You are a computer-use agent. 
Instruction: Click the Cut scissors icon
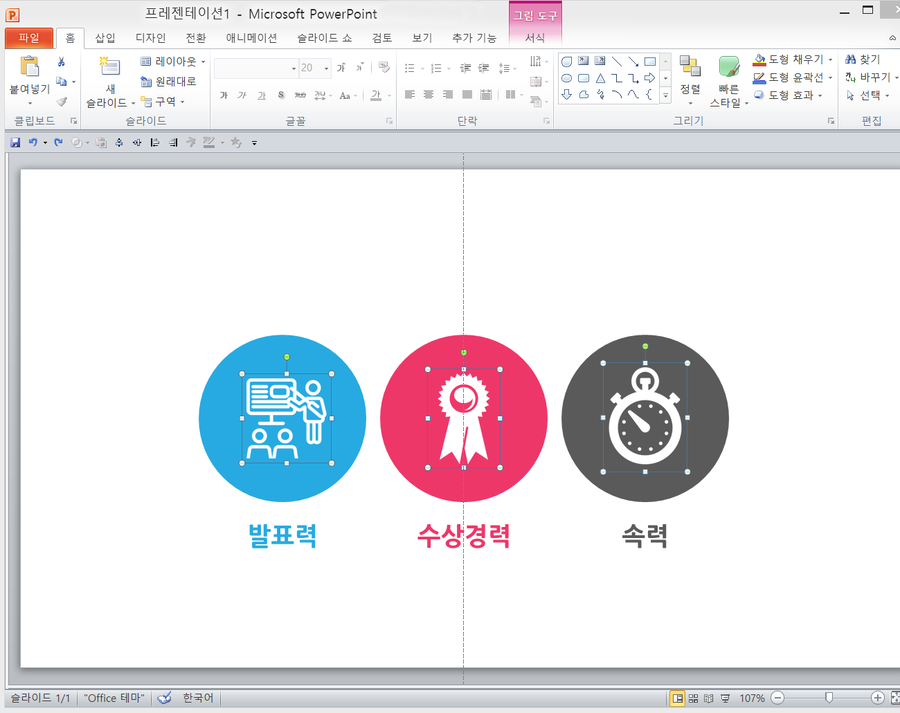tap(61, 62)
